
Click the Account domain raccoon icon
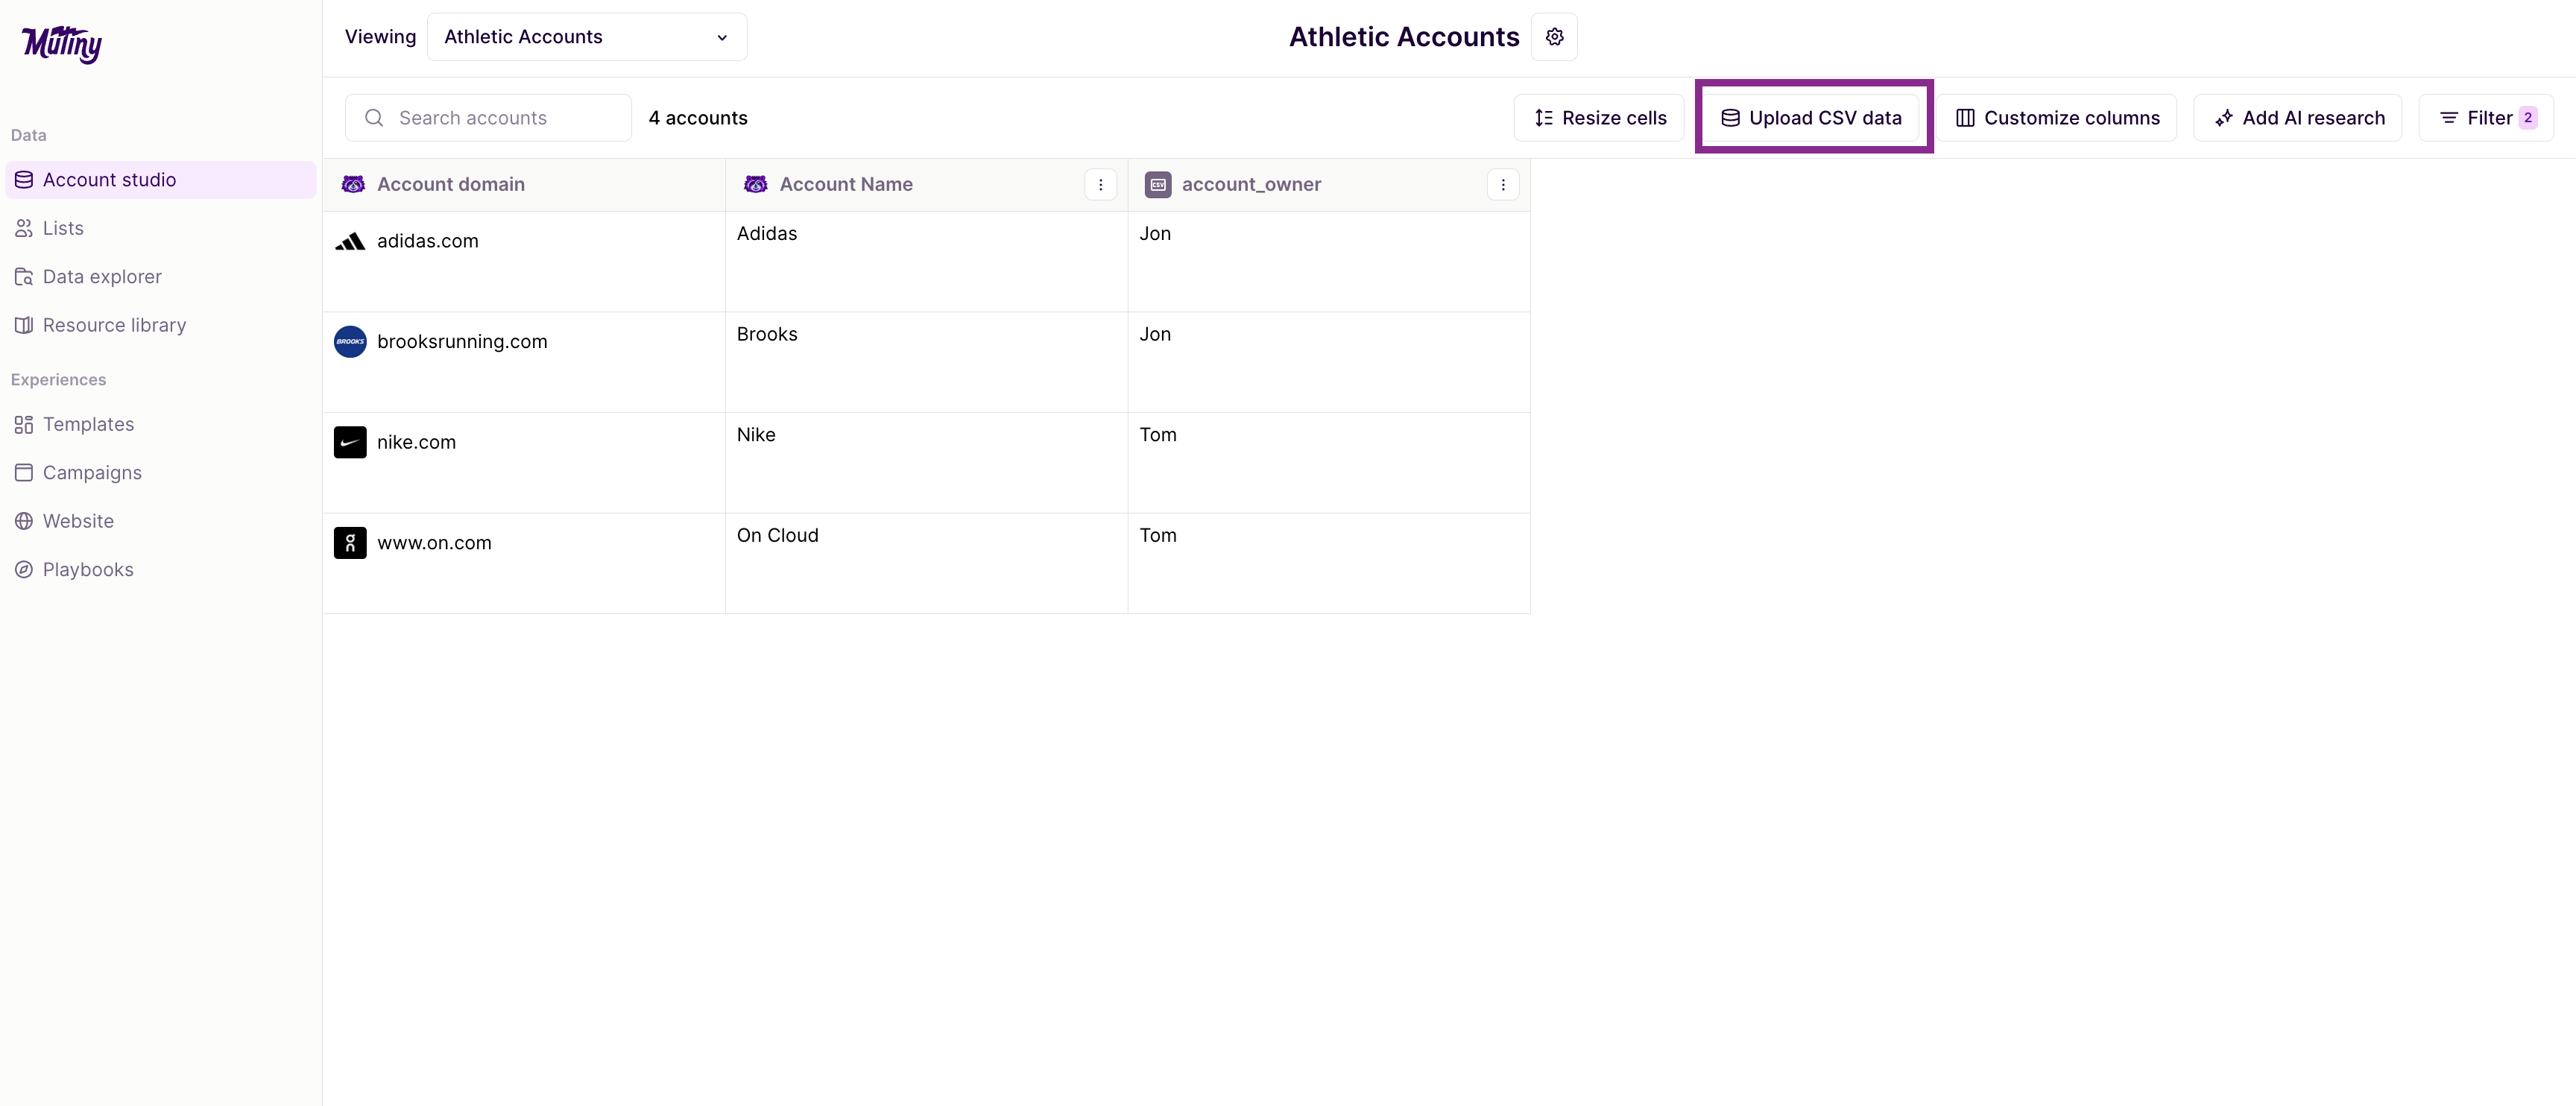click(x=353, y=184)
